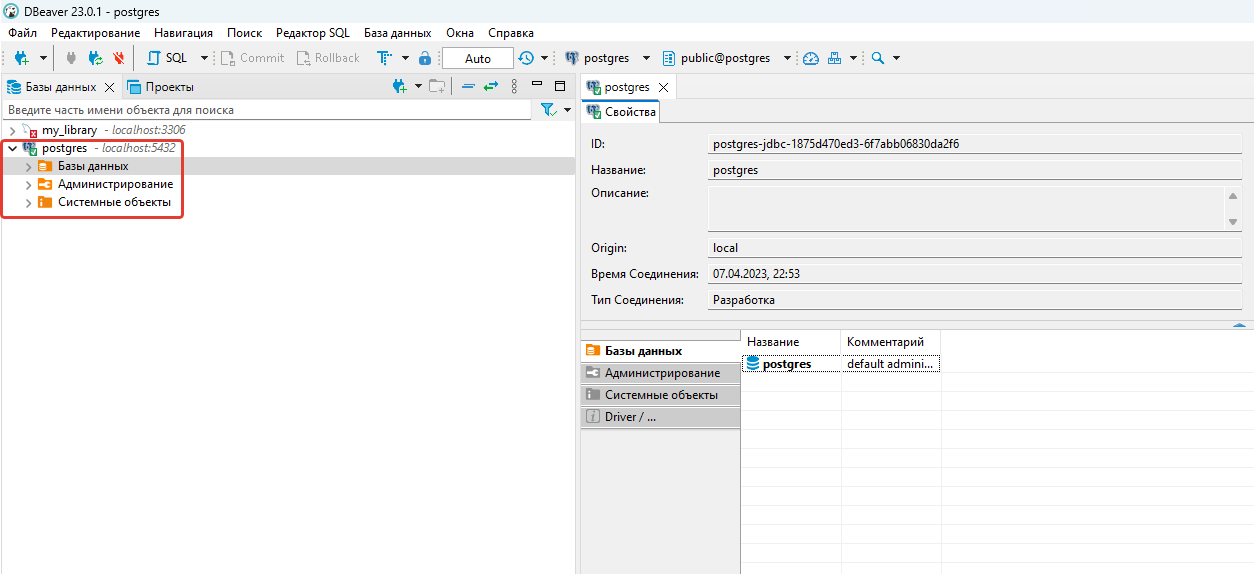The image size is (1254, 574).
Task: Minimize the navigator panel
Action: 537,84
